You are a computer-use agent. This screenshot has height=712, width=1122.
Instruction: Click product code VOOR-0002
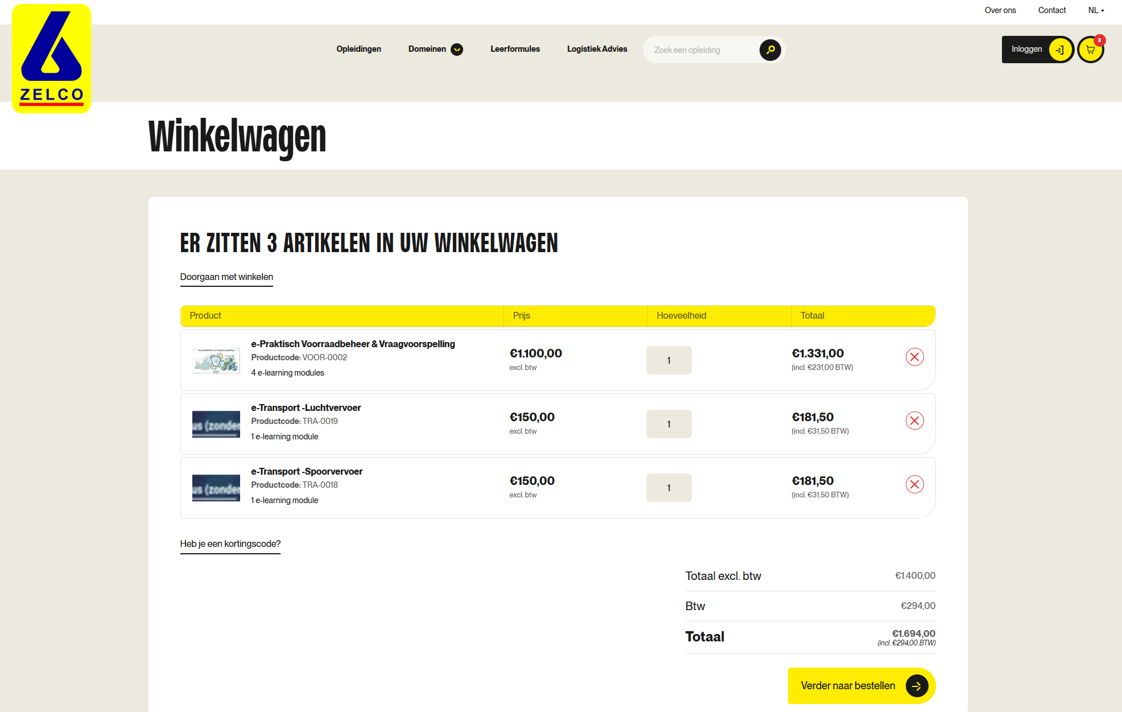[x=325, y=358]
